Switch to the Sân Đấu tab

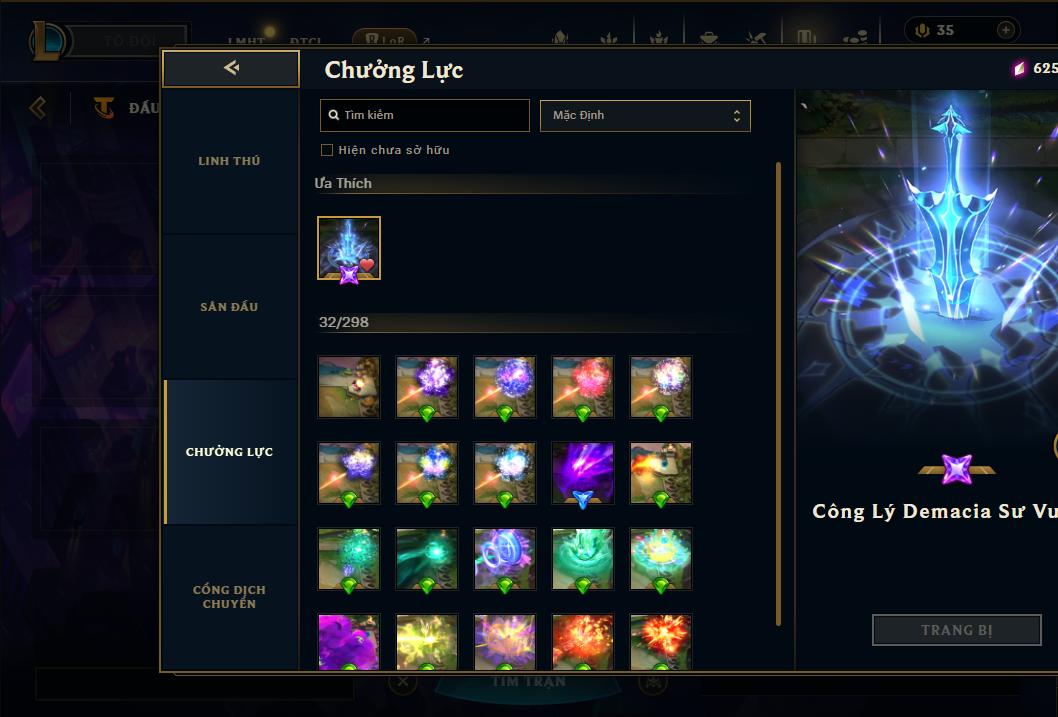[x=229, y=307]
